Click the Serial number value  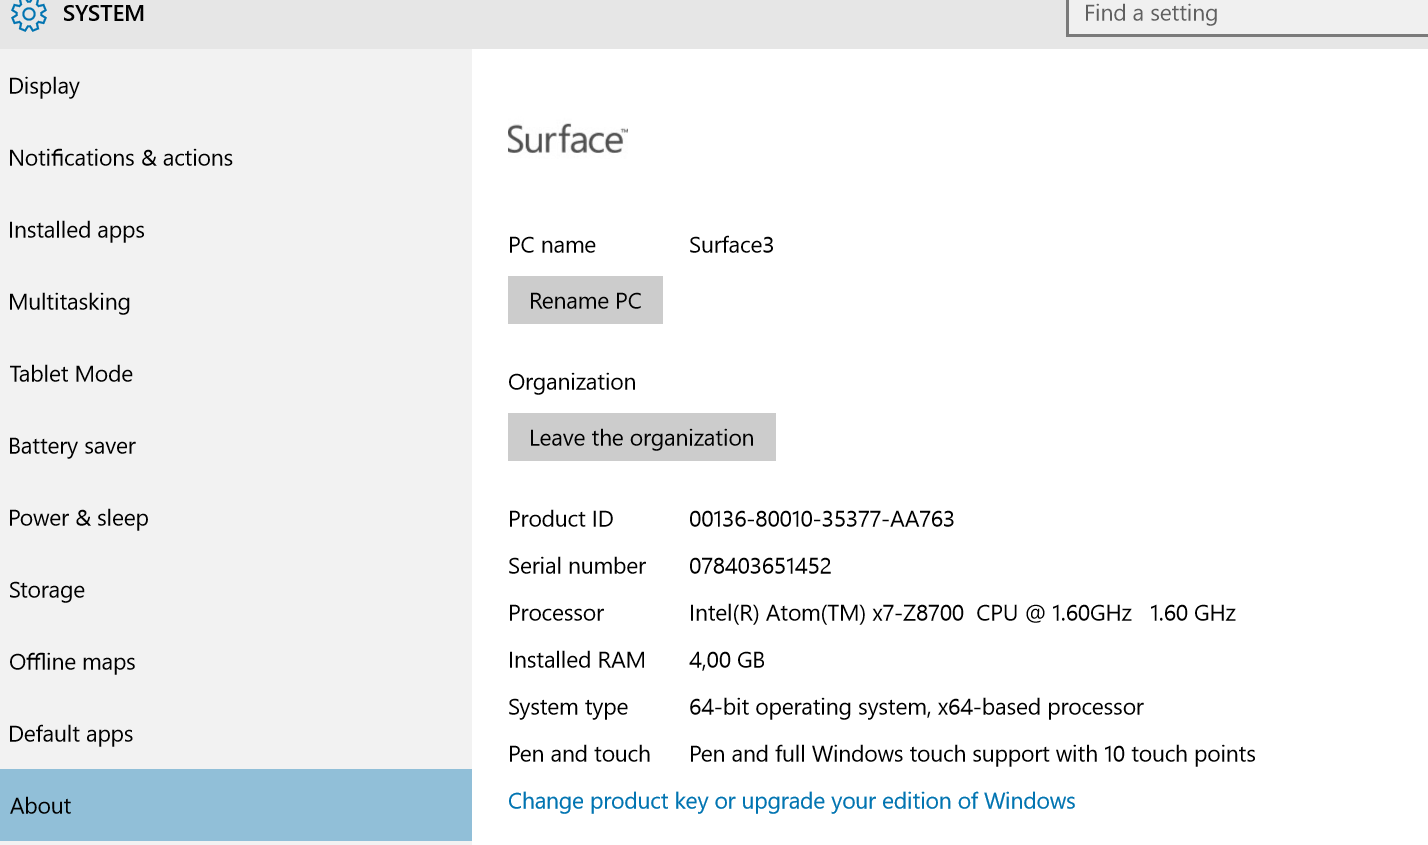coord(760,566)
